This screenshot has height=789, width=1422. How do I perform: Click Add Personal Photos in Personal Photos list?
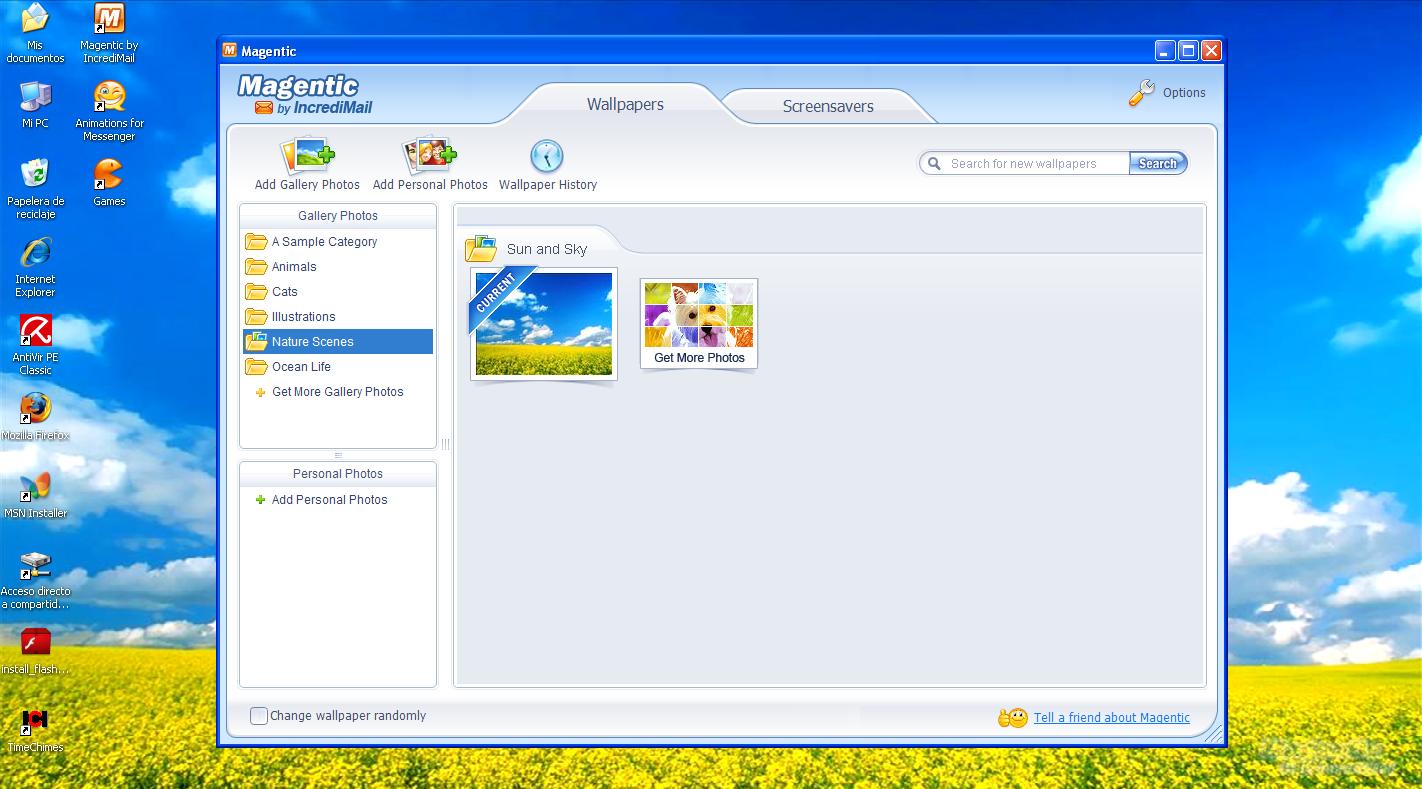329,499
